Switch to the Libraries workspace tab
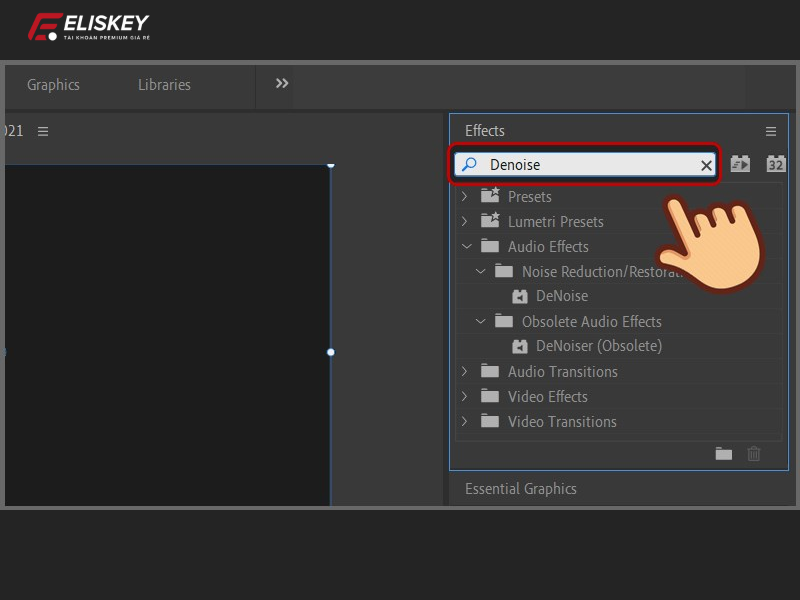800x600 pixels. coord(164,85)
